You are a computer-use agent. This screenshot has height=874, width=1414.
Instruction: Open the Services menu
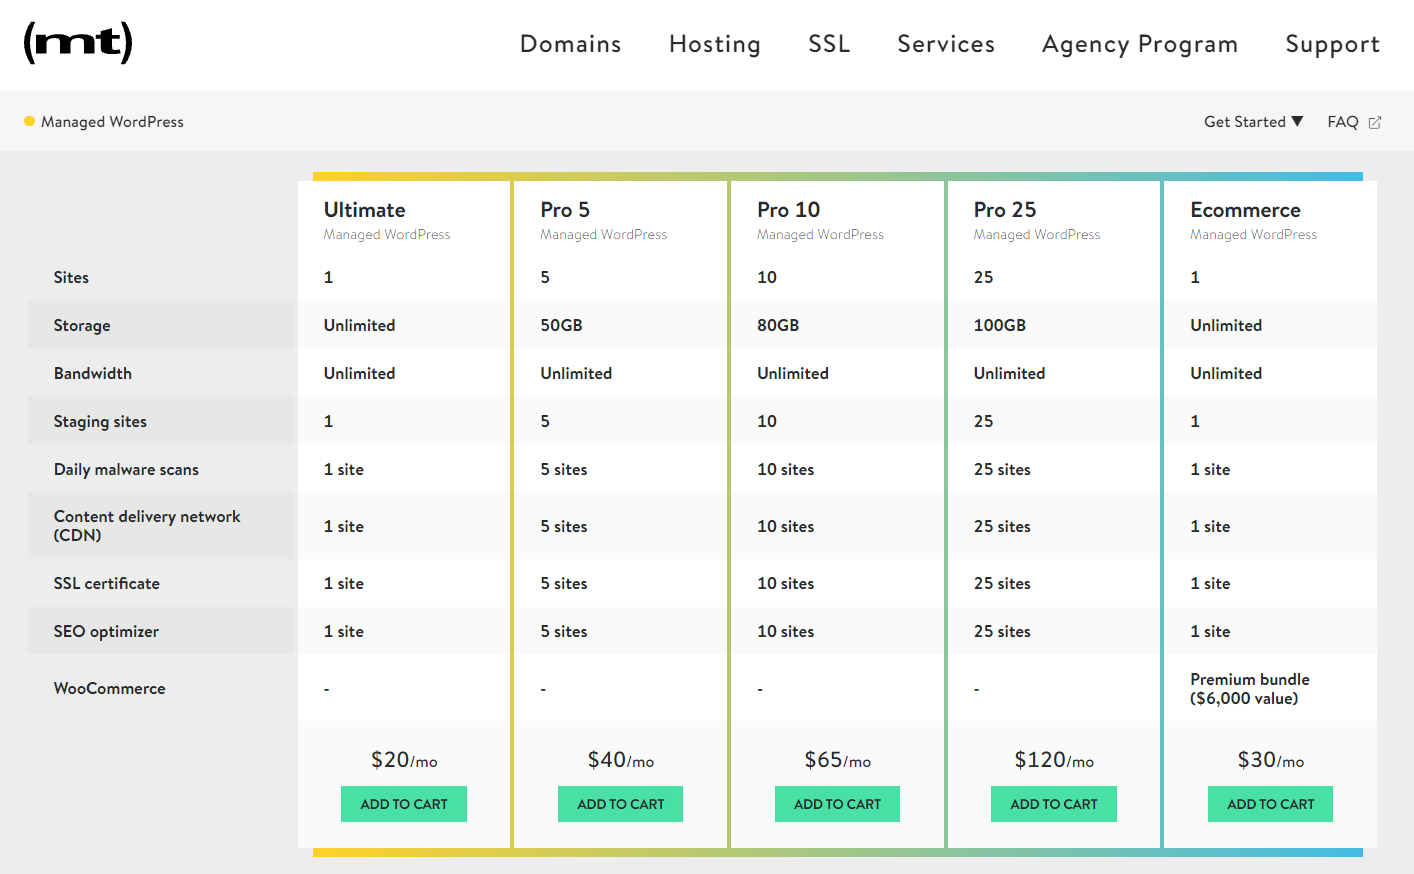(945, 44)
